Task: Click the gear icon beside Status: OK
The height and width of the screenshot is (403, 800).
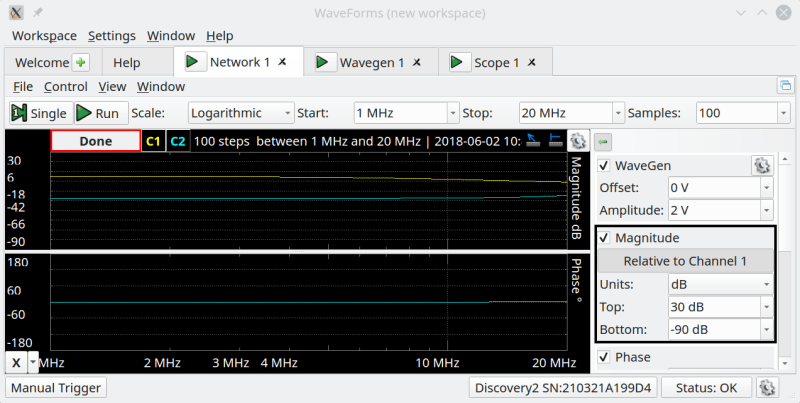Action: 766,387
